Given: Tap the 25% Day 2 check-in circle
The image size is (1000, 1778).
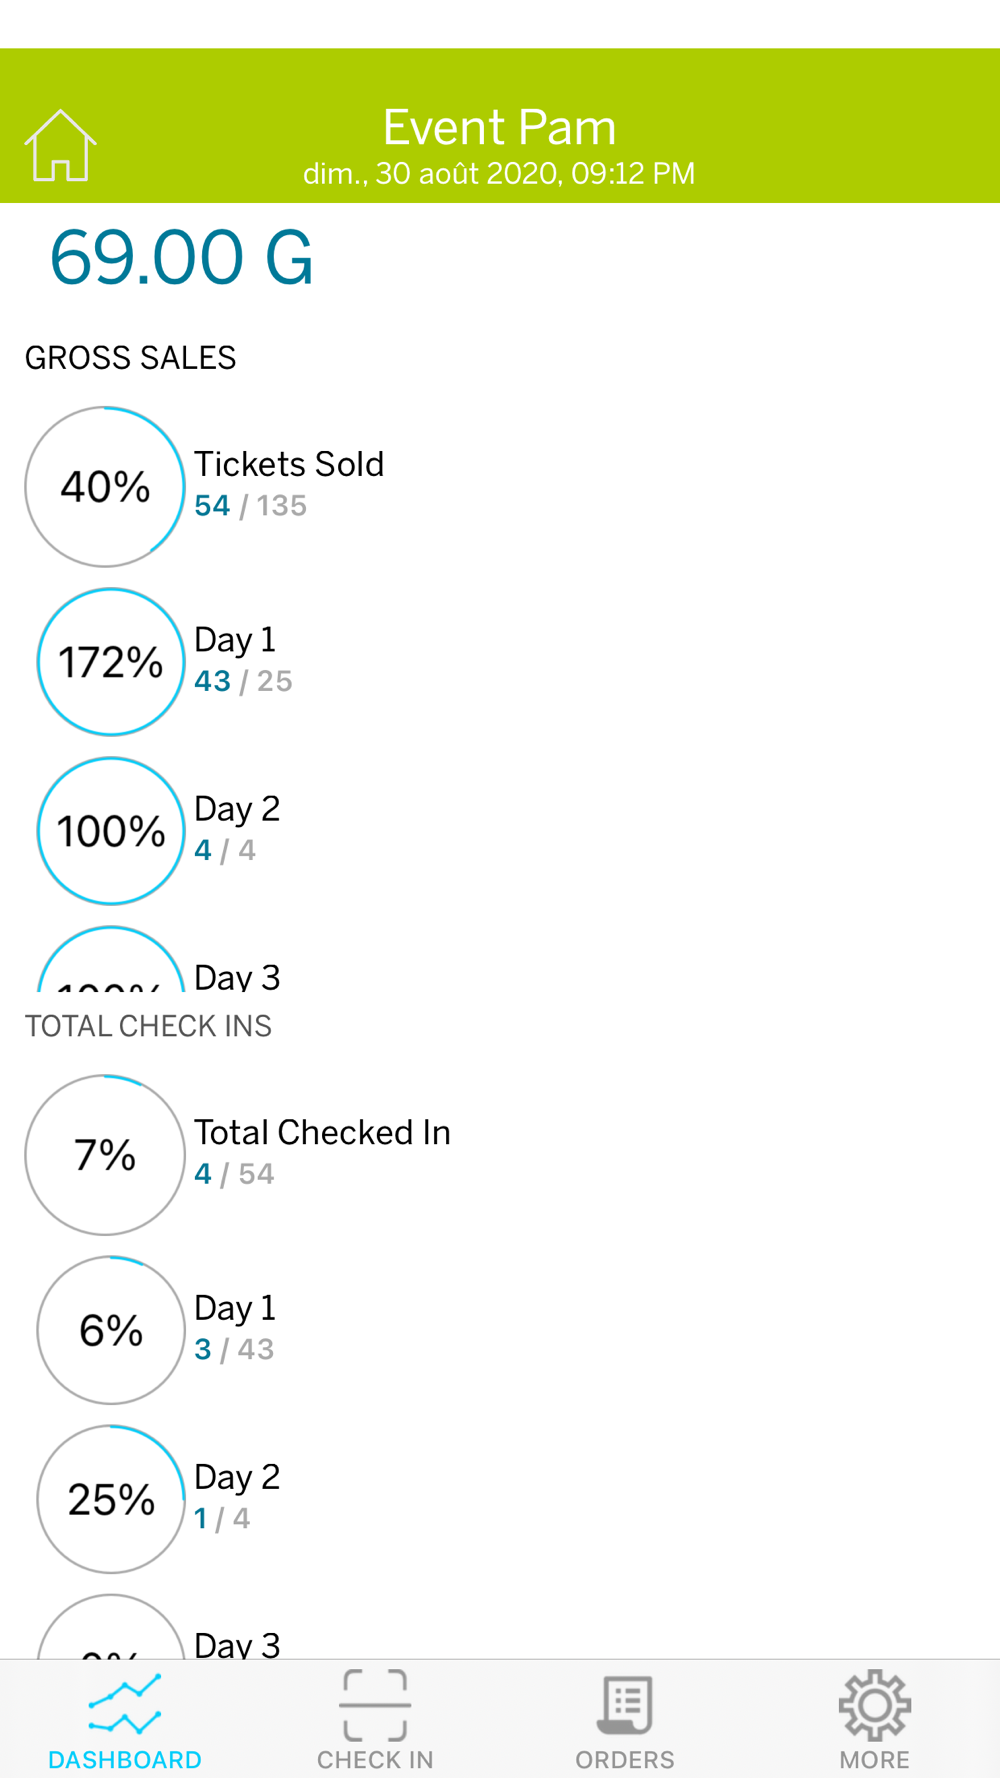Looking at the screenshot, I should pos(111,1499).
